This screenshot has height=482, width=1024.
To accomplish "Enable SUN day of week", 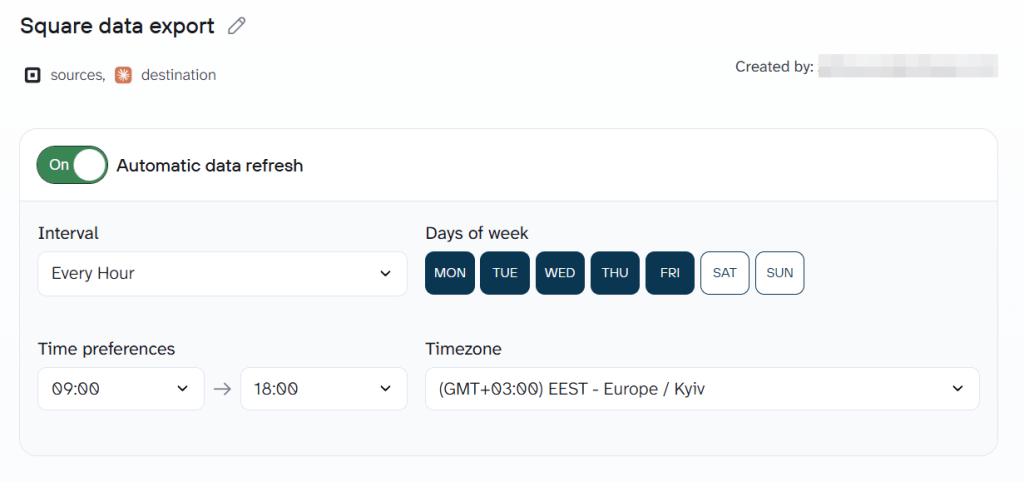I will (780, 273).
